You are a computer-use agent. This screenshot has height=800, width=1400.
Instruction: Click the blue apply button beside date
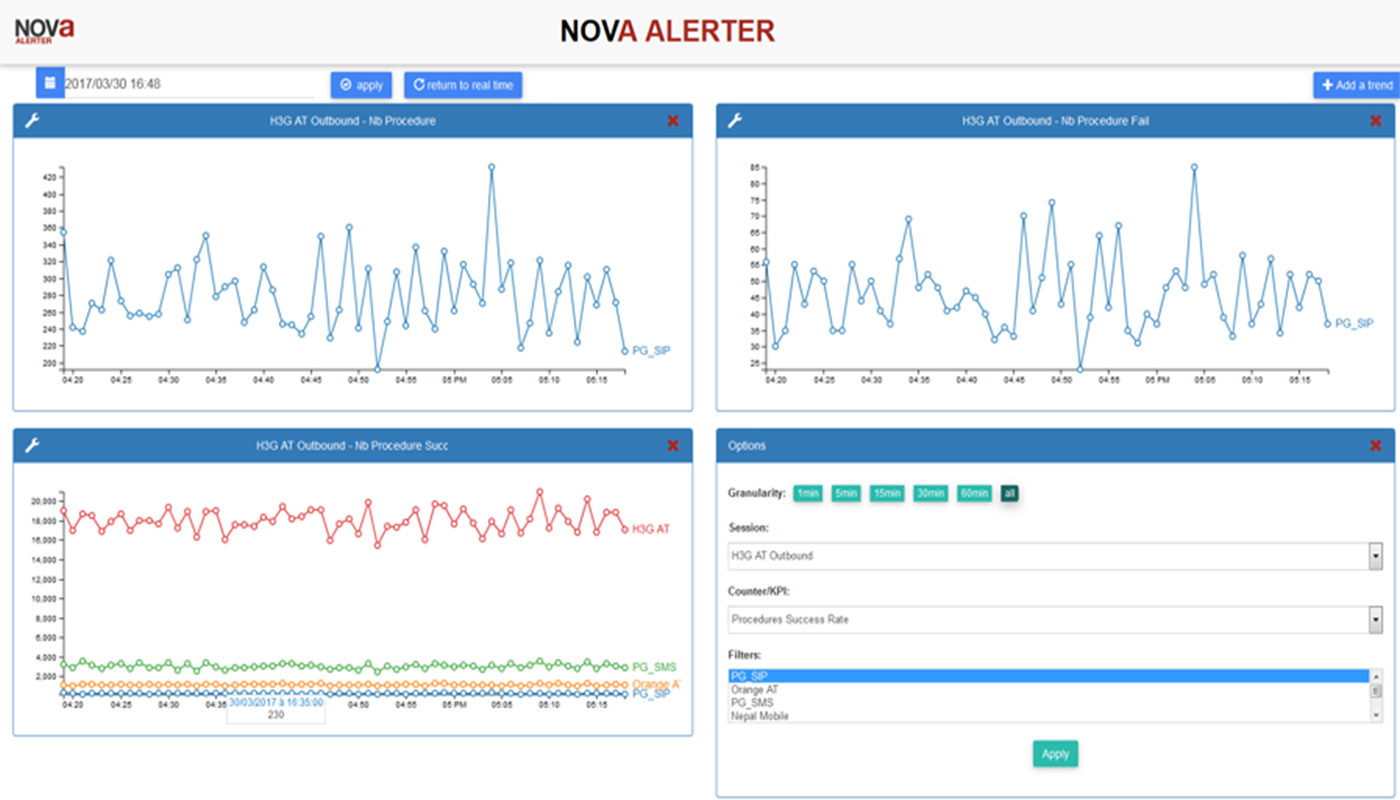click(x=361, y=85)
